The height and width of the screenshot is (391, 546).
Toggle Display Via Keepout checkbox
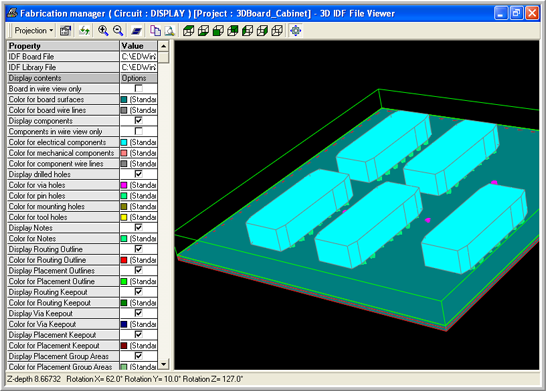point(138,313)
